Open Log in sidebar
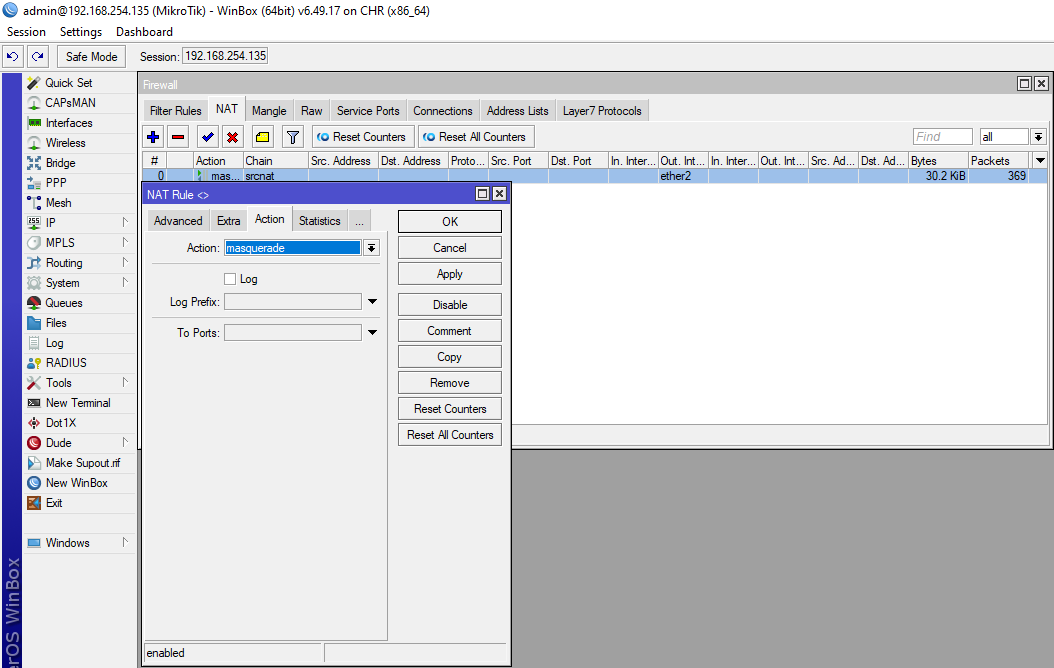The image size is (1054, 668). pos(54,343)
